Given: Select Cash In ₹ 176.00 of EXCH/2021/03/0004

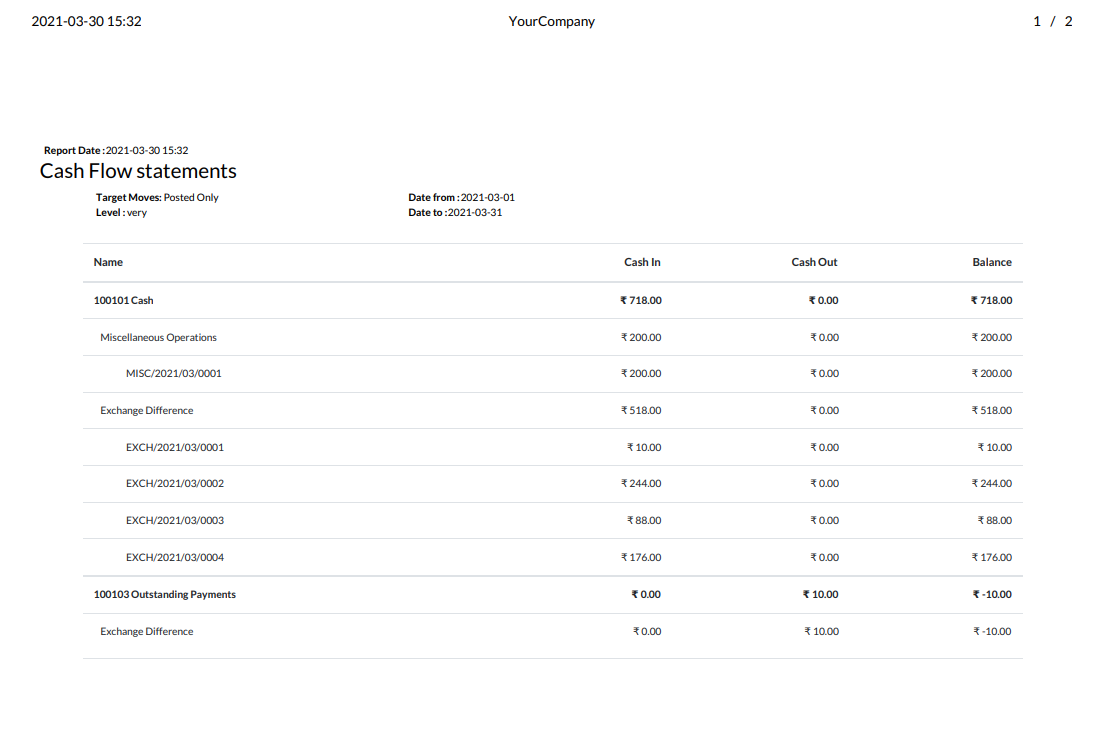Looking at the screenshot, I should (641, 558).
